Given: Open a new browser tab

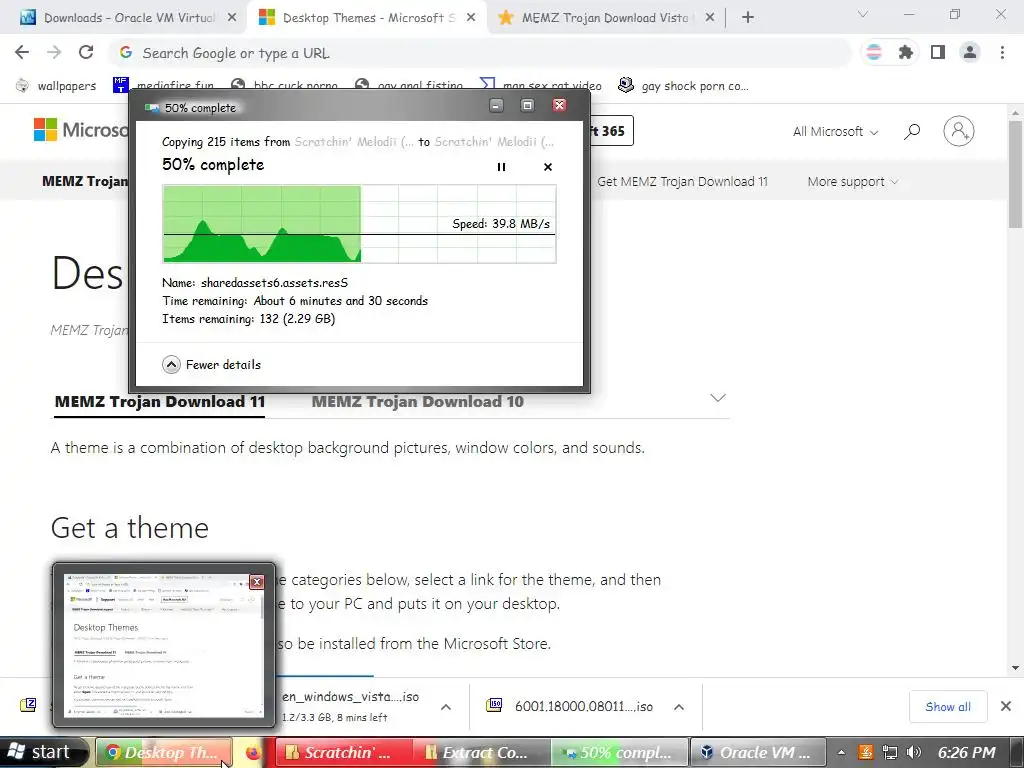Looking at the screenshot, I should 748,18.
